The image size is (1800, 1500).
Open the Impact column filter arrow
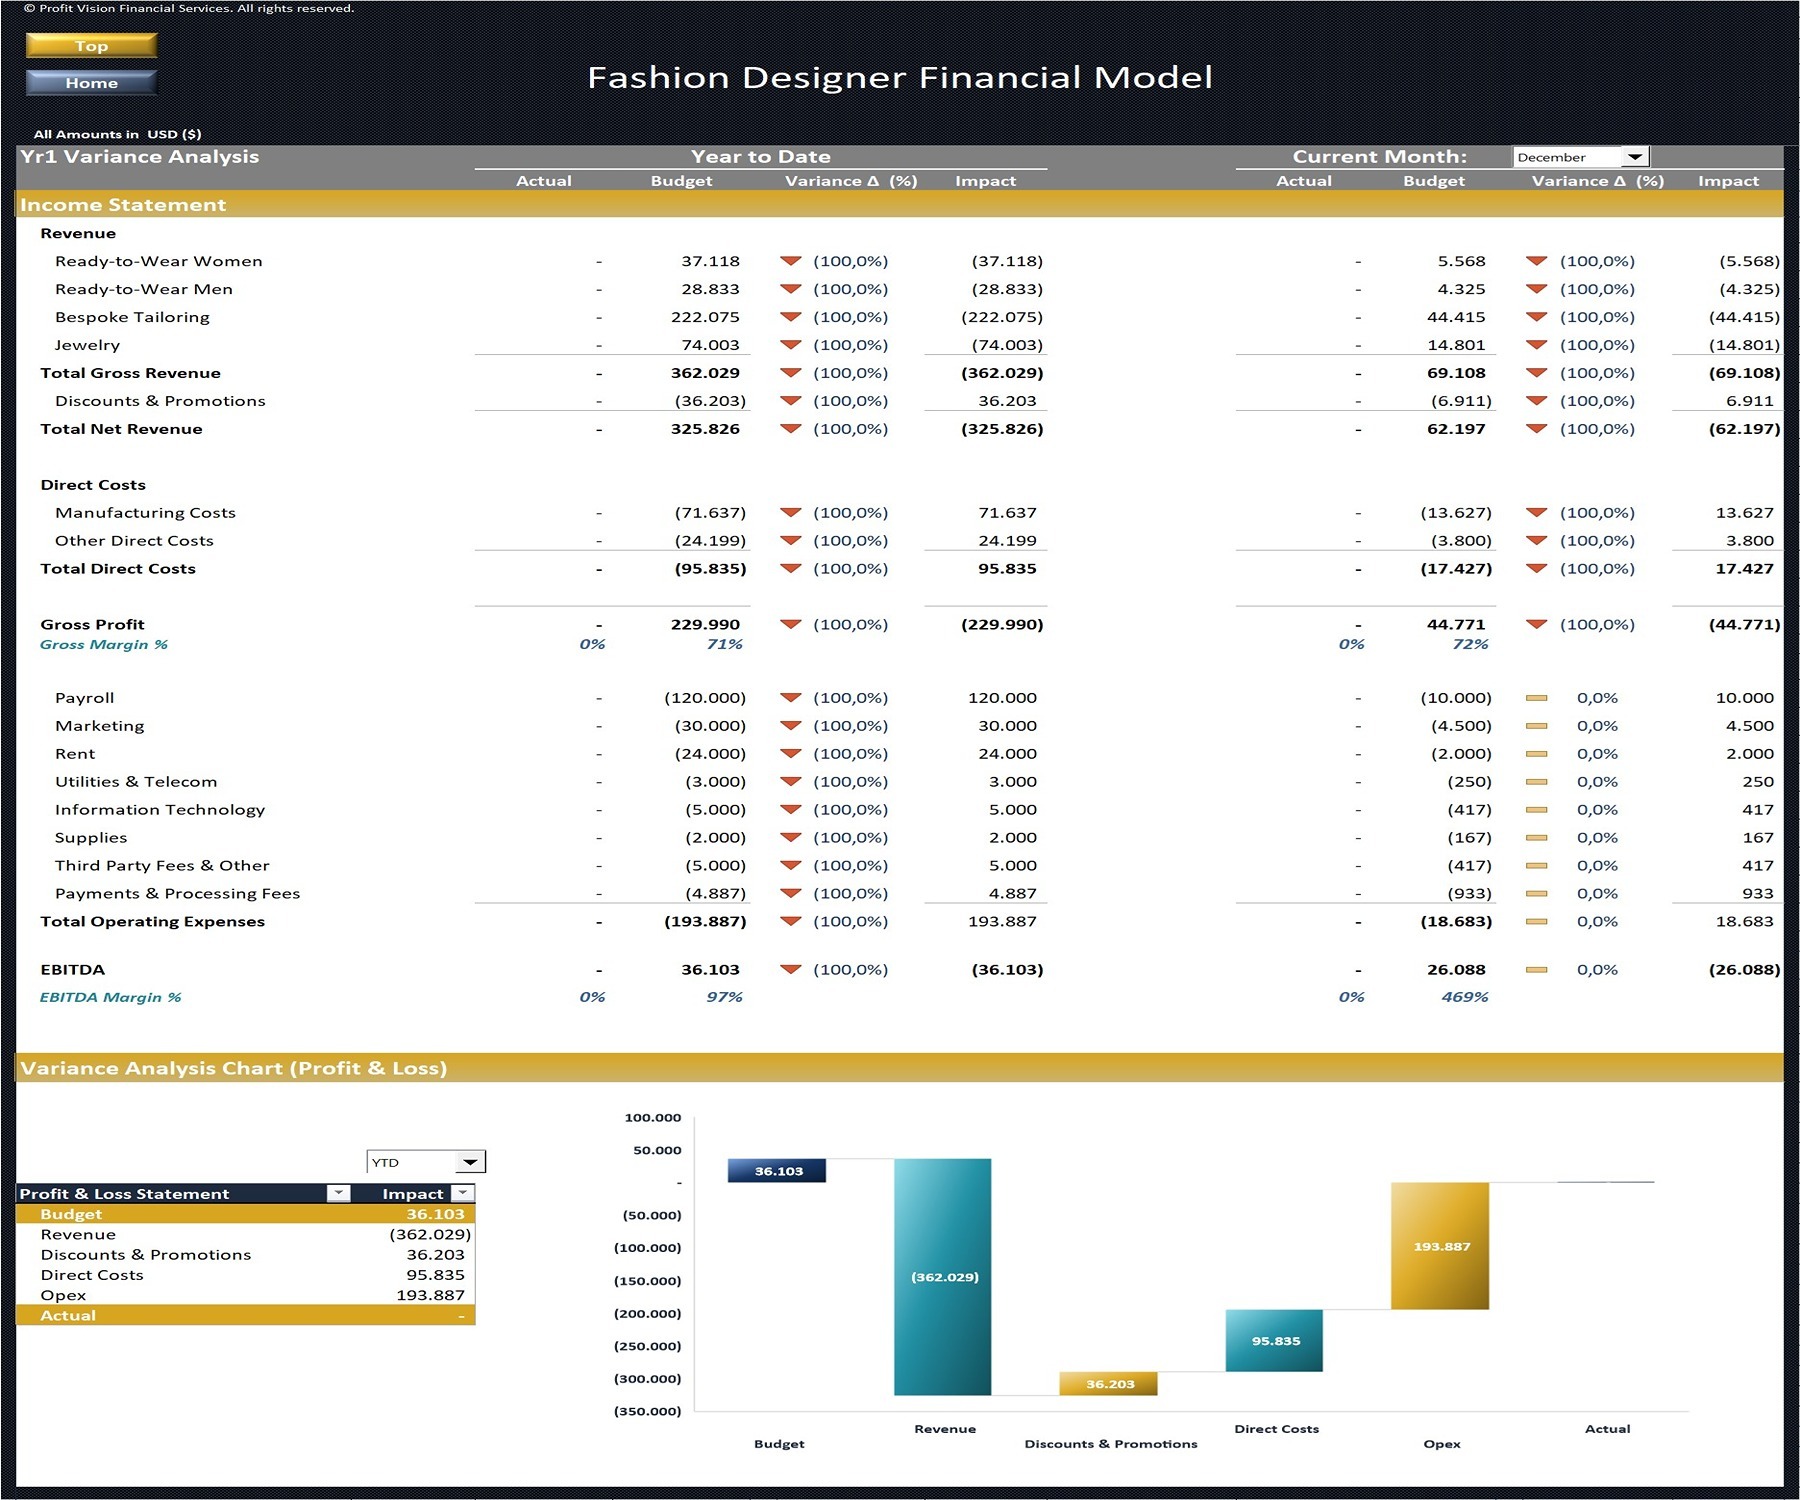462,1193
